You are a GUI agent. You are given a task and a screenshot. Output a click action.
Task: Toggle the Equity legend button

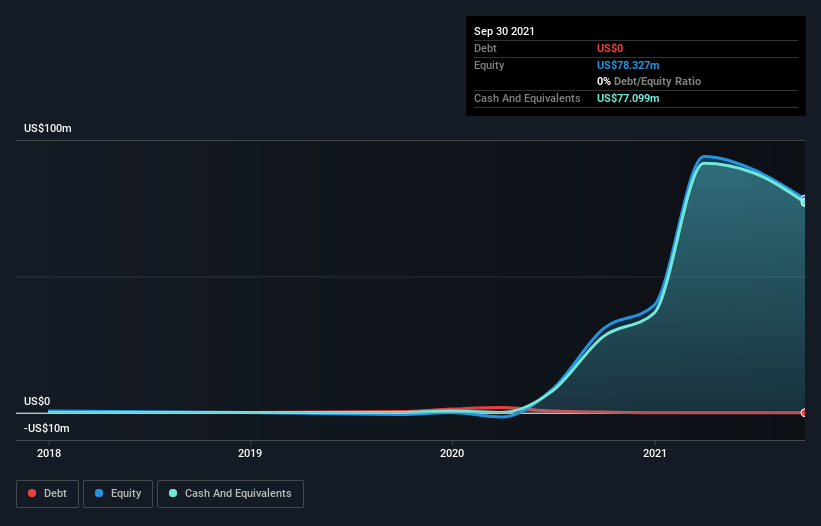point(118,494)
